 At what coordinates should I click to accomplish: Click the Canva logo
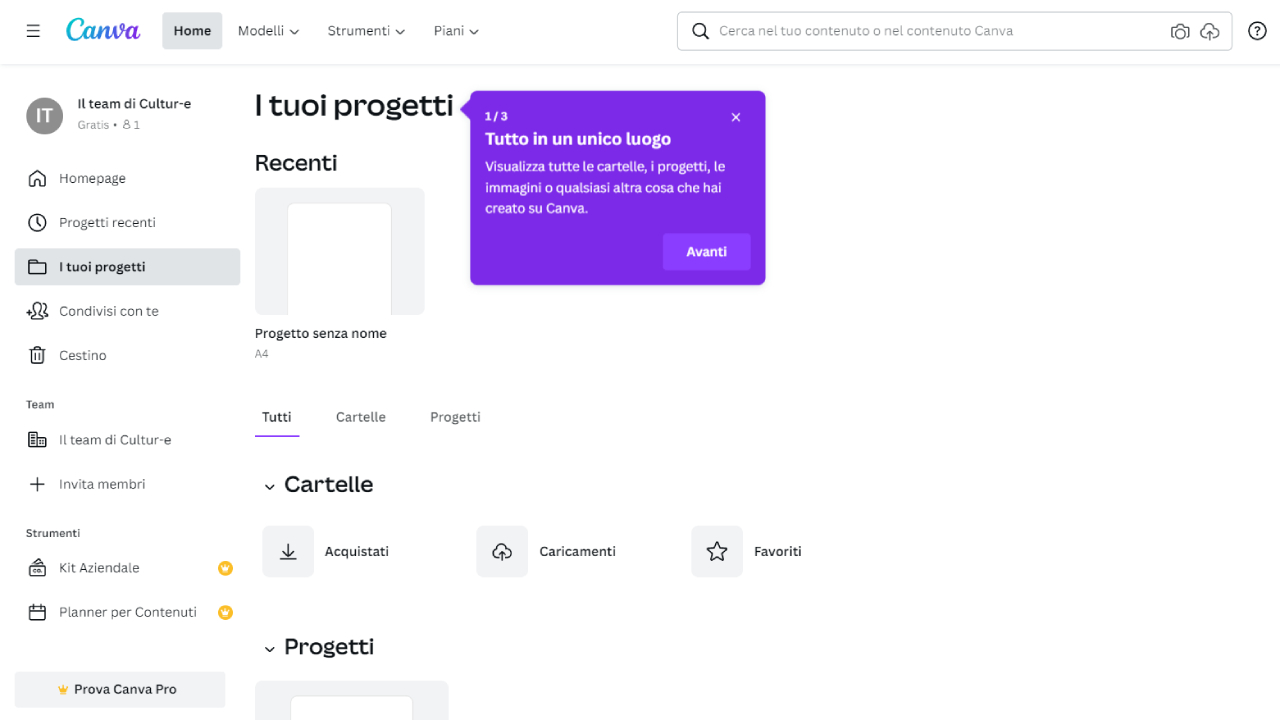click(x=103, y=30)
